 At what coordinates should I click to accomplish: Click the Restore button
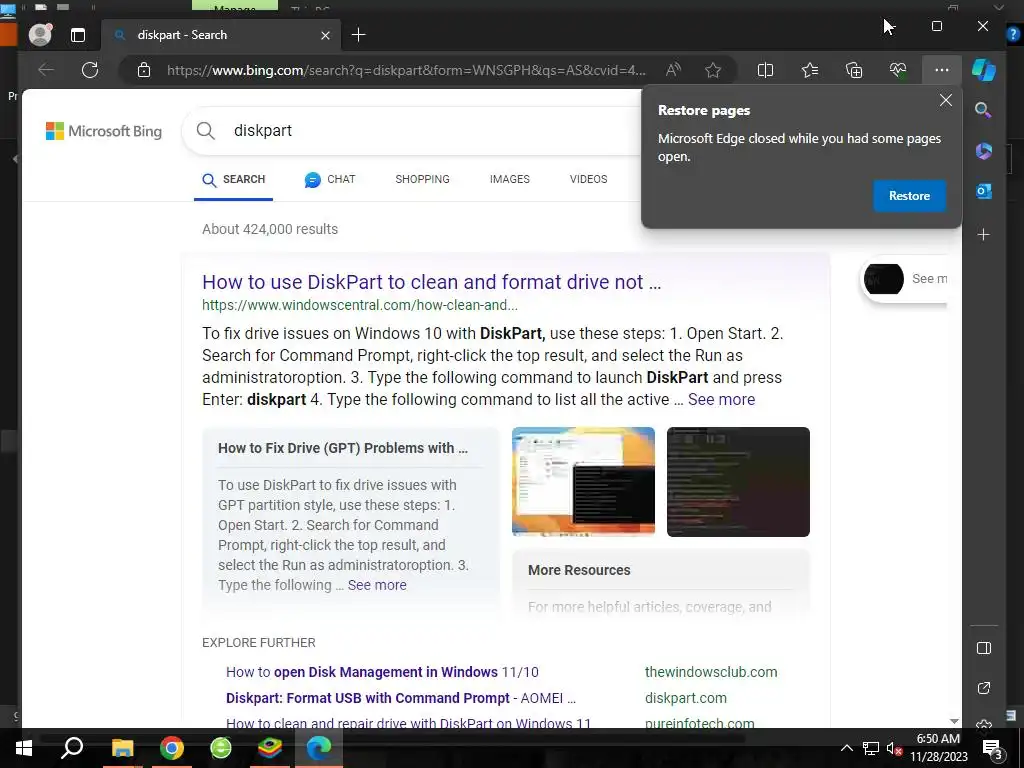coord(909,196)
